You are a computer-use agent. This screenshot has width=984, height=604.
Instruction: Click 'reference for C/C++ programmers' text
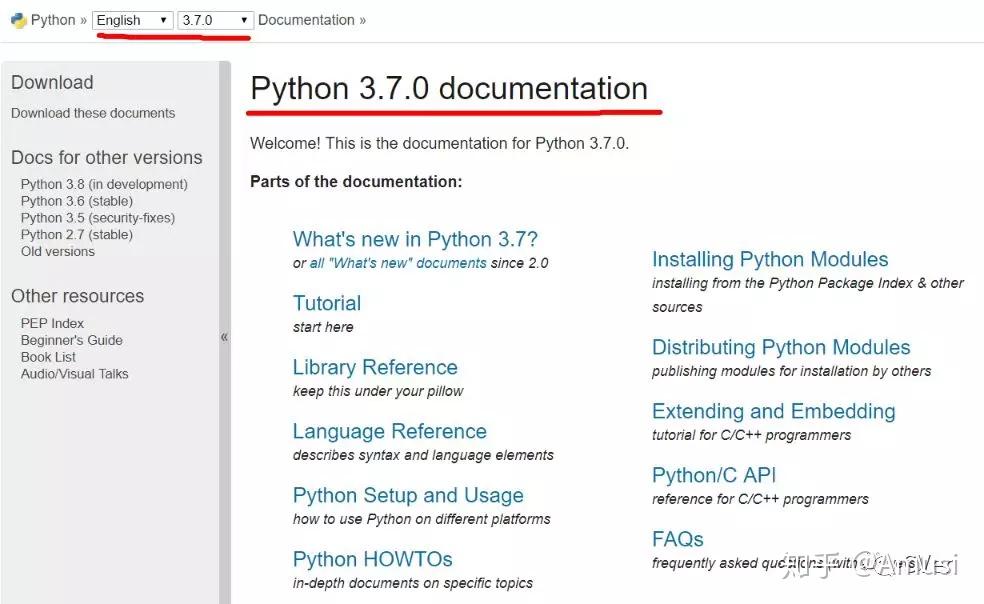pyautogui.click(x=760, y=499)
